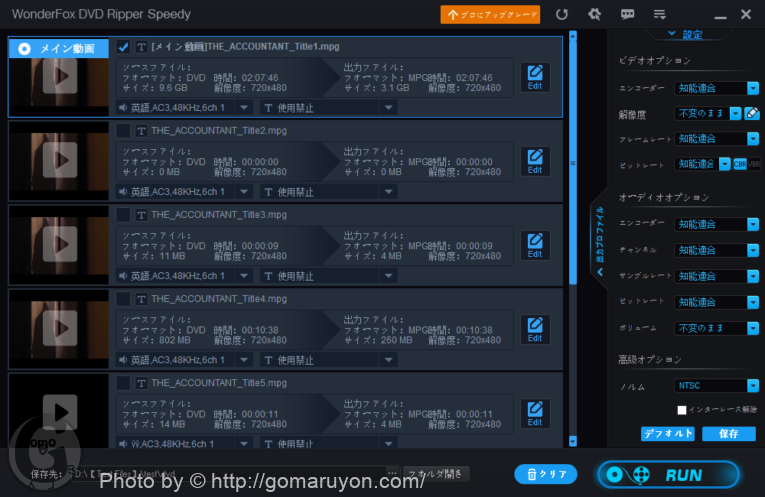
Task: Click Edit icon for THE_ACCOUNTANT_Title2.mpg
Action: click(x=535, y=161)
